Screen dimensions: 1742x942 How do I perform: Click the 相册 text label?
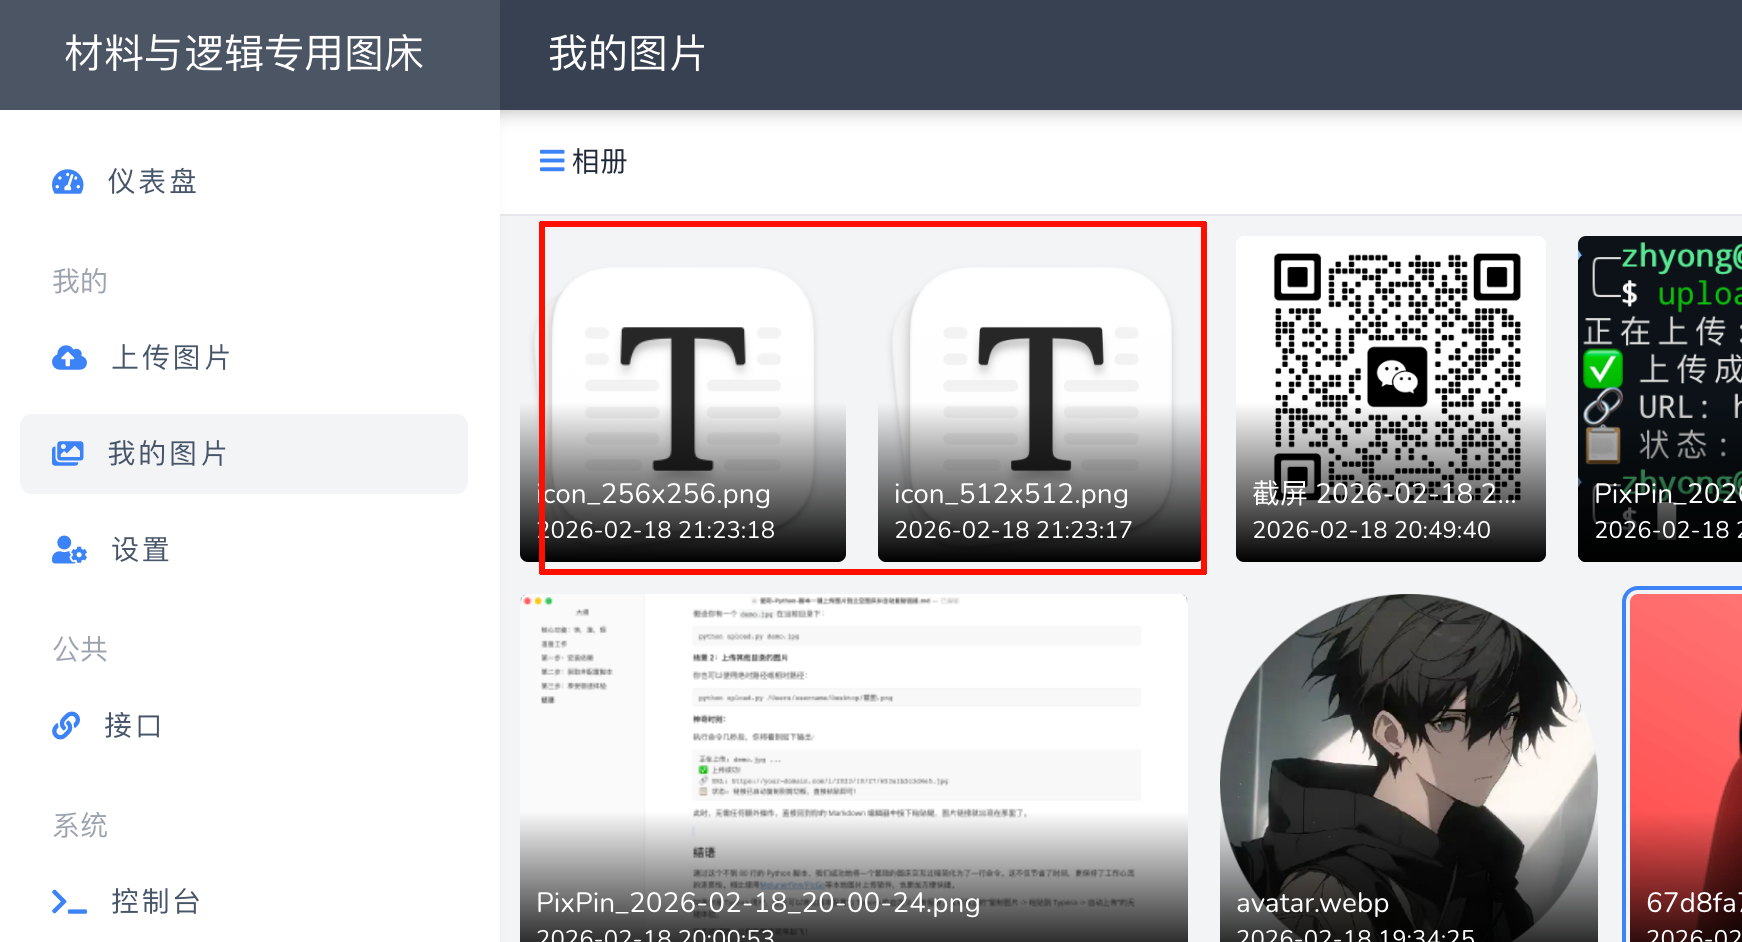(599, 161)
